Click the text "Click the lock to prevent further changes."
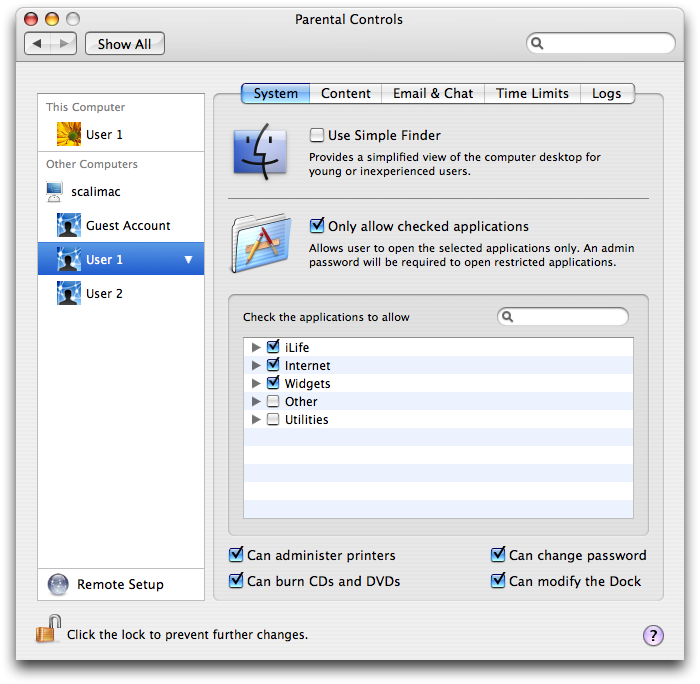Image resolution: width=700 pixels, height=684 pixels. tap(188, 634)
